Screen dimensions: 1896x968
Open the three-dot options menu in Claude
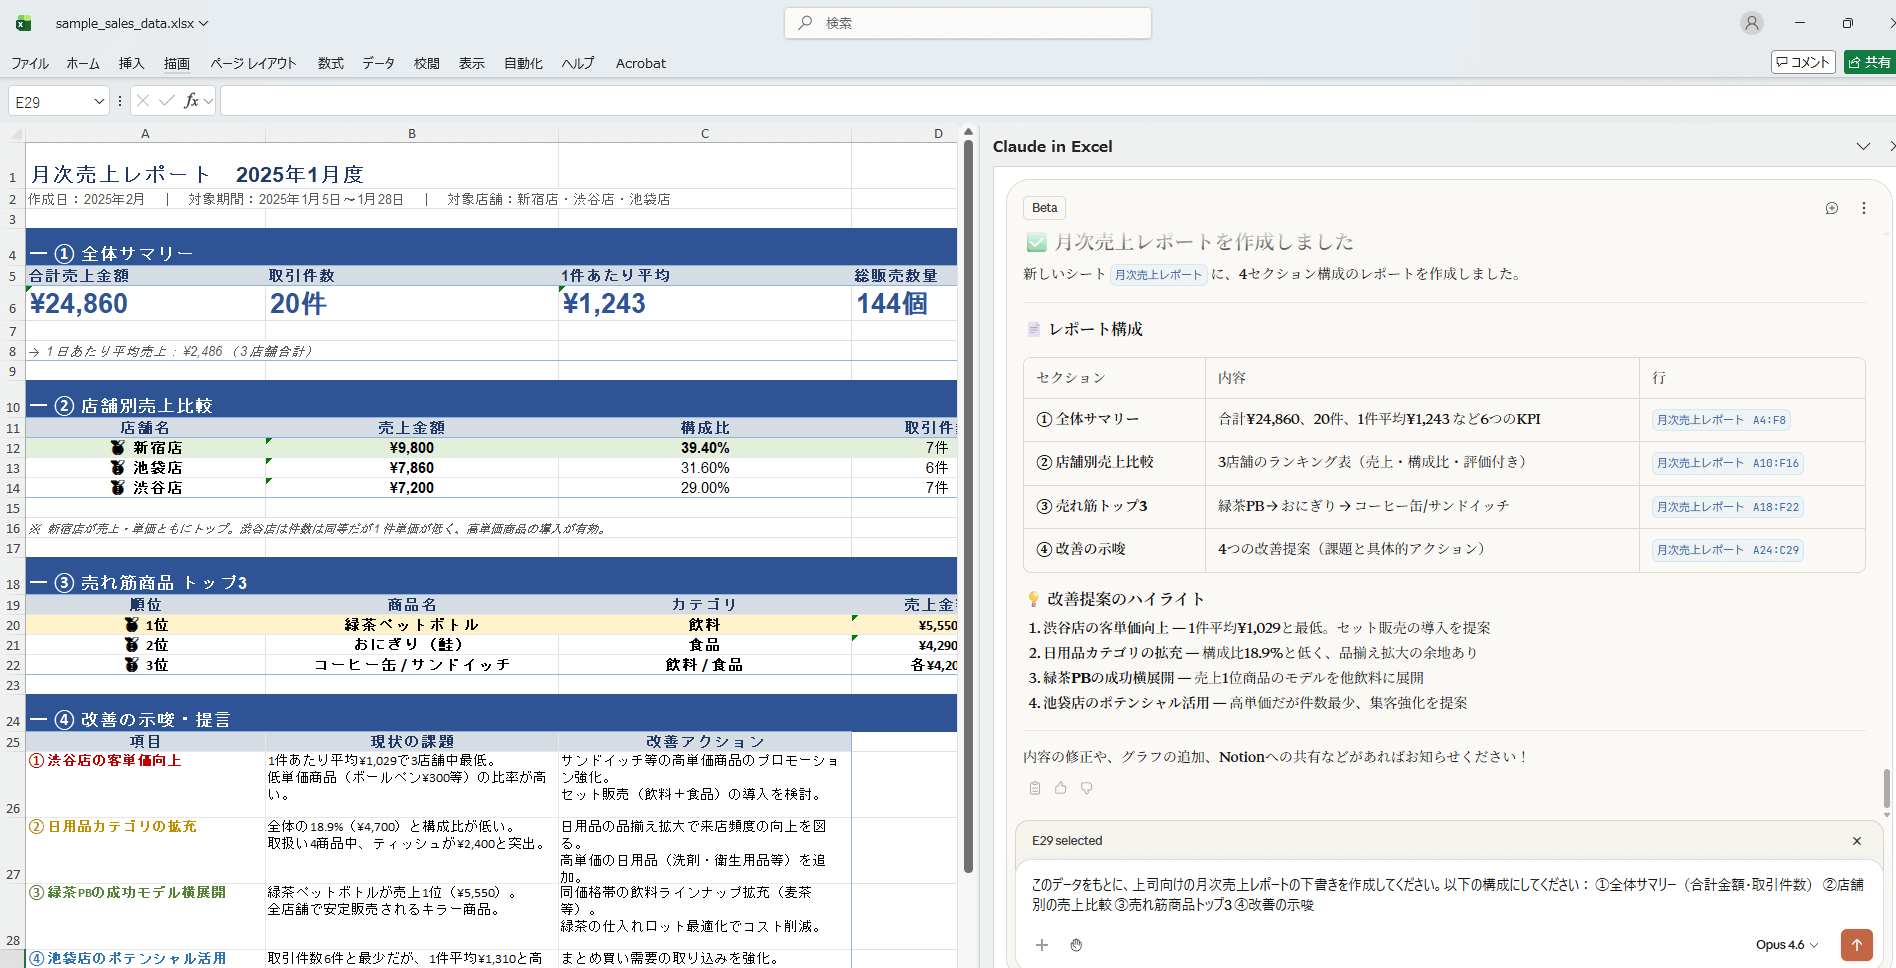click(1864, 208)
